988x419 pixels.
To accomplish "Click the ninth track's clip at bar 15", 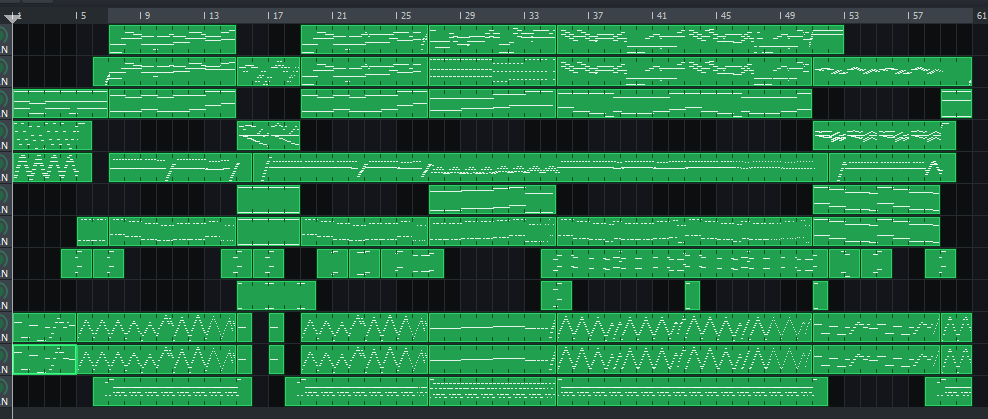I will tap(276, 295).
